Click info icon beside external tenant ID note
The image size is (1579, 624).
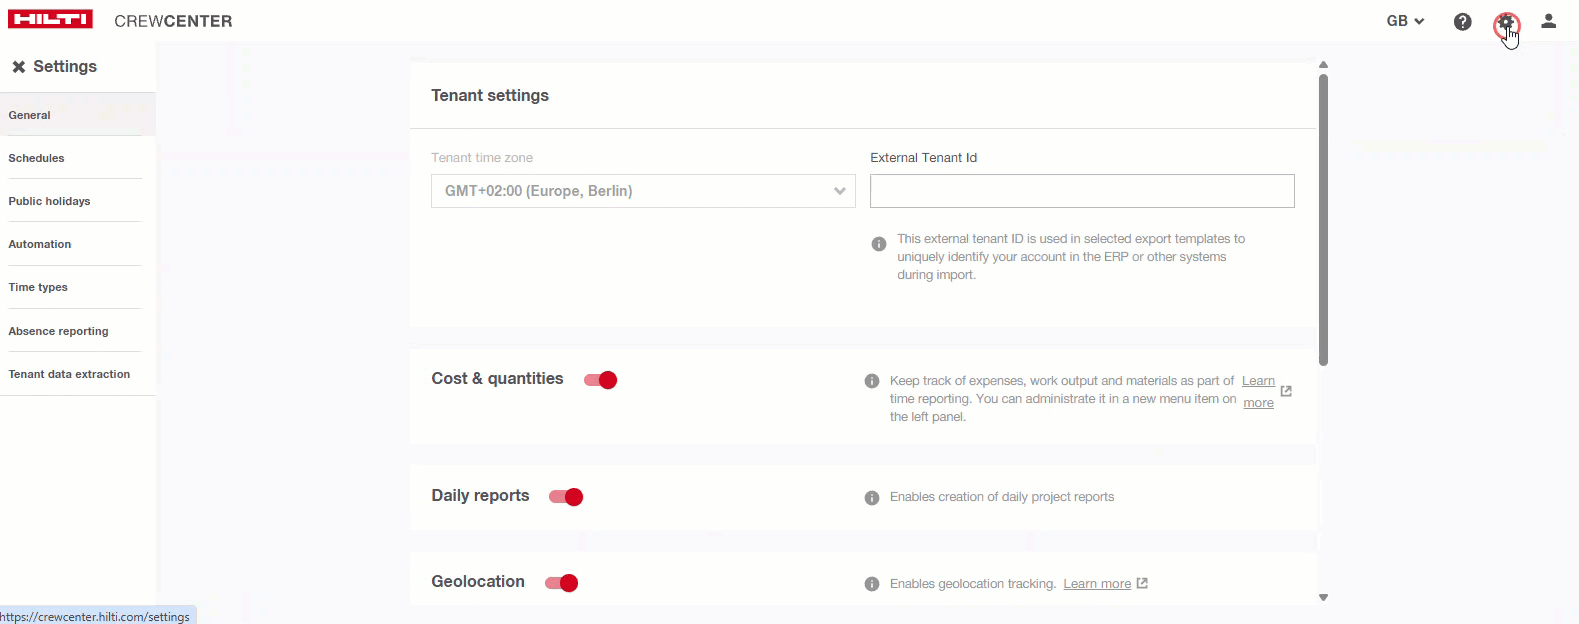[879, 244]
